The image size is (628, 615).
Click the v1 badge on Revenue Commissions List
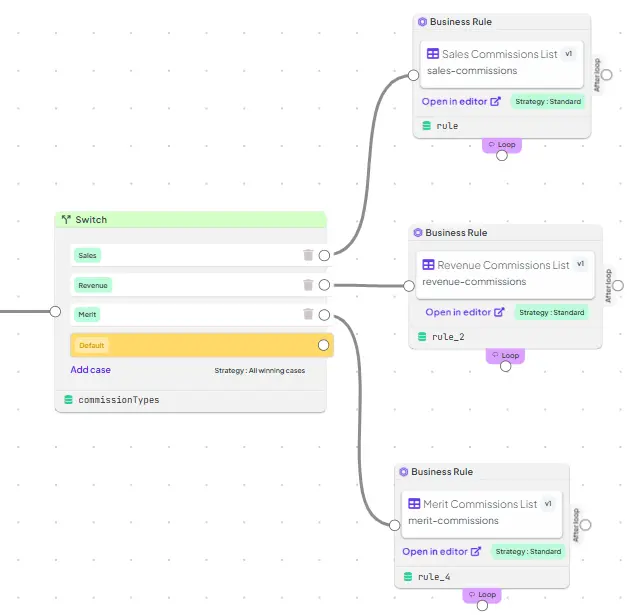[x=580, y=264]
